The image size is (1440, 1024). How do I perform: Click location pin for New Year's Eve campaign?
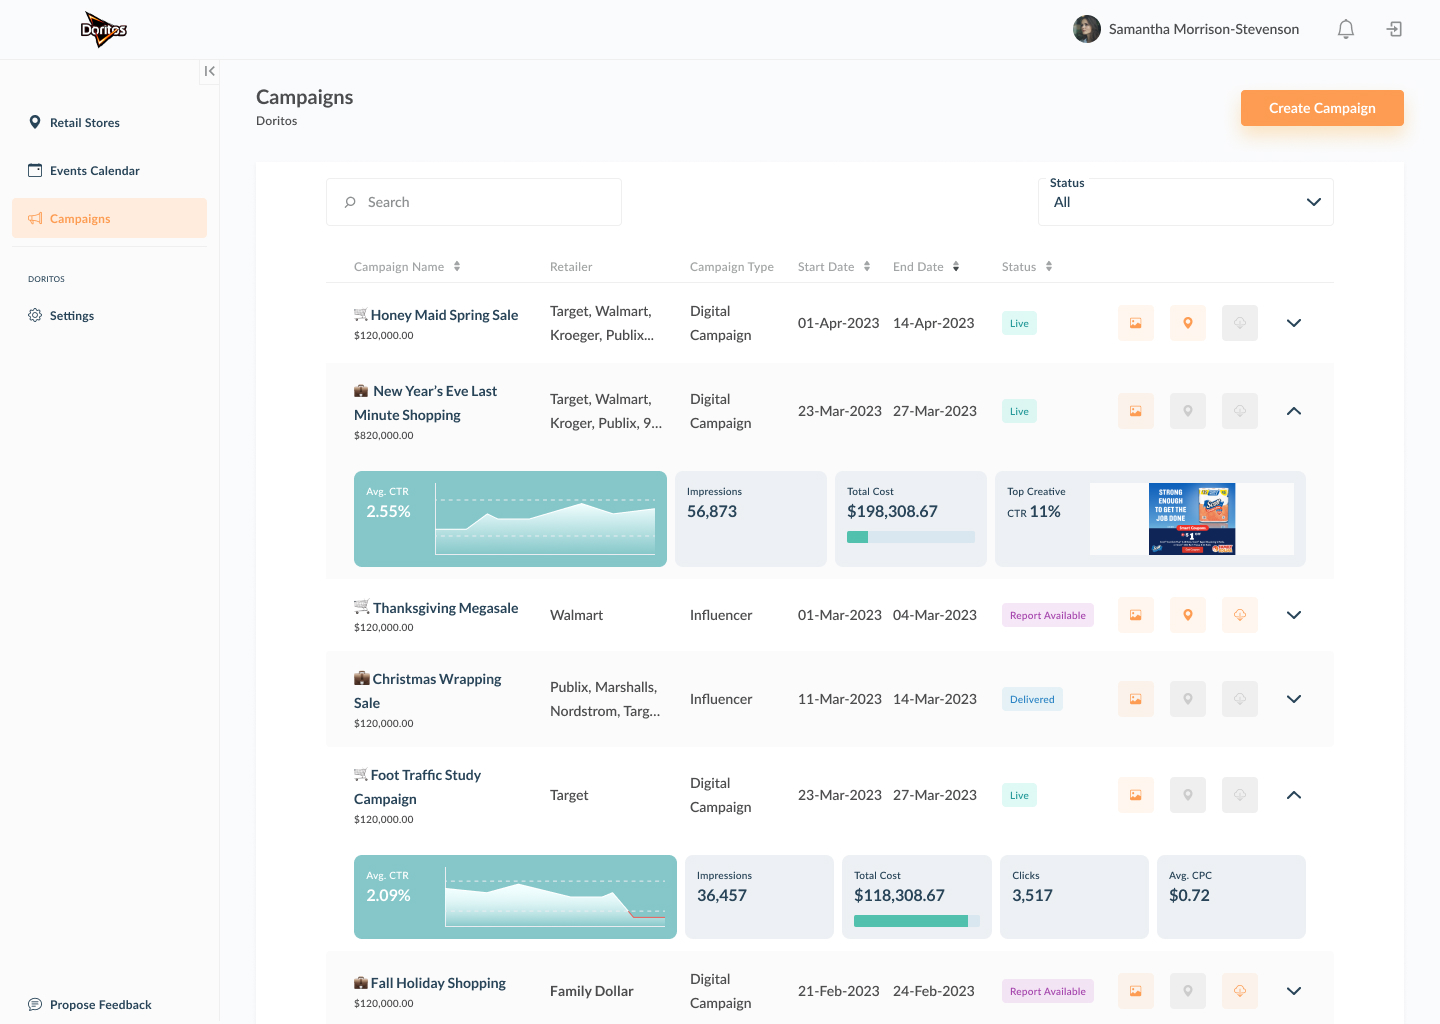(1188, 411)
